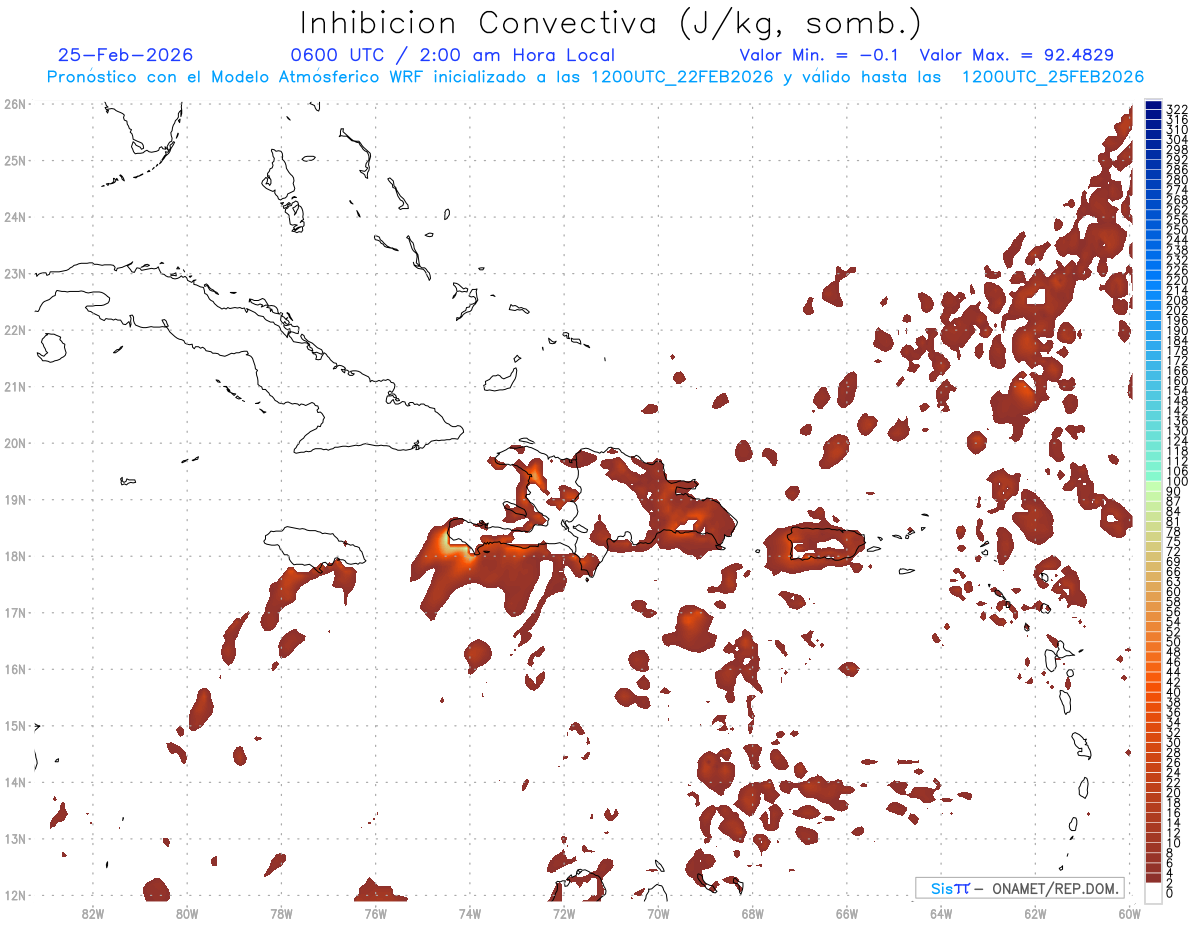The height and width of the screenshot is (927, 1200).
Task: Click the '78W' longitude label
Action: [281, 914]
